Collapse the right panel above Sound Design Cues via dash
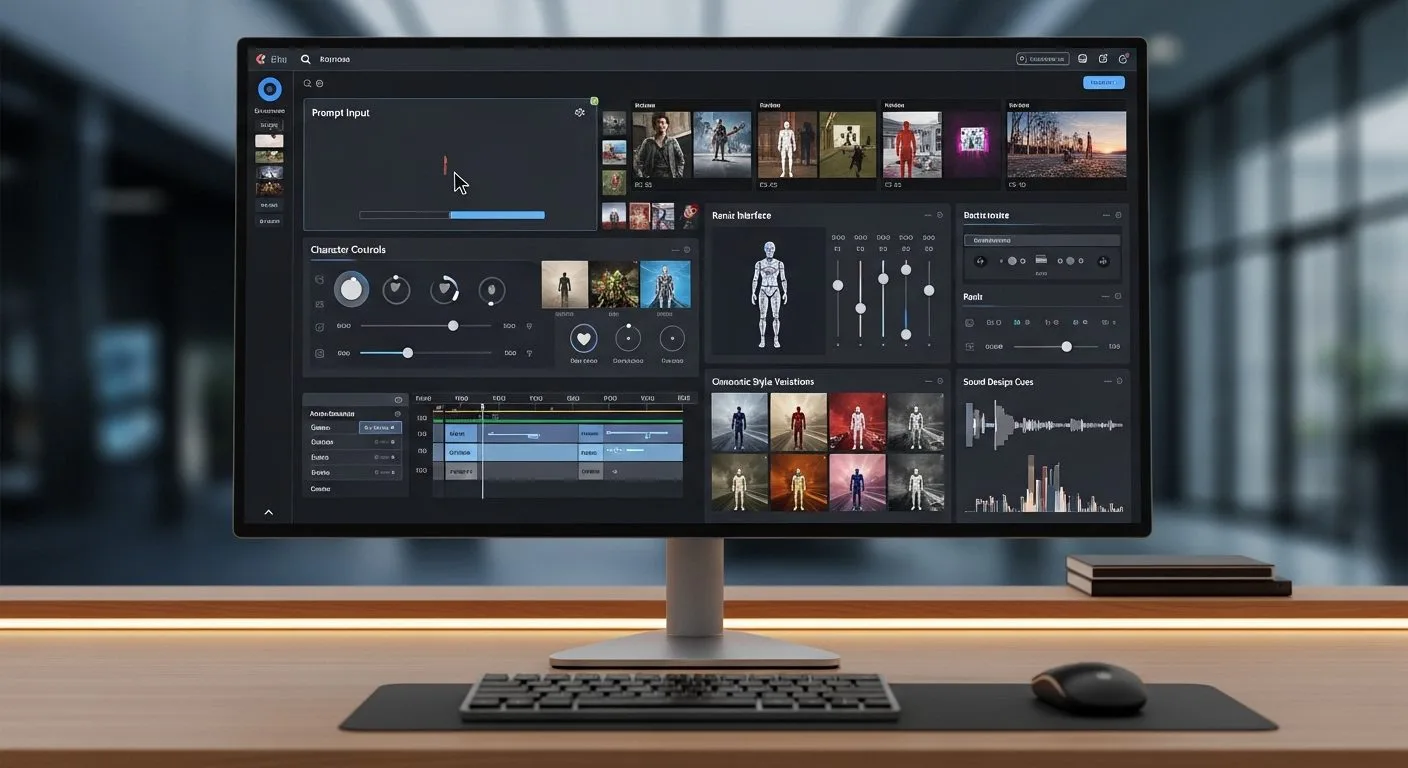Viewport: 1408px width, 768px height. [x=1106, y=297]
